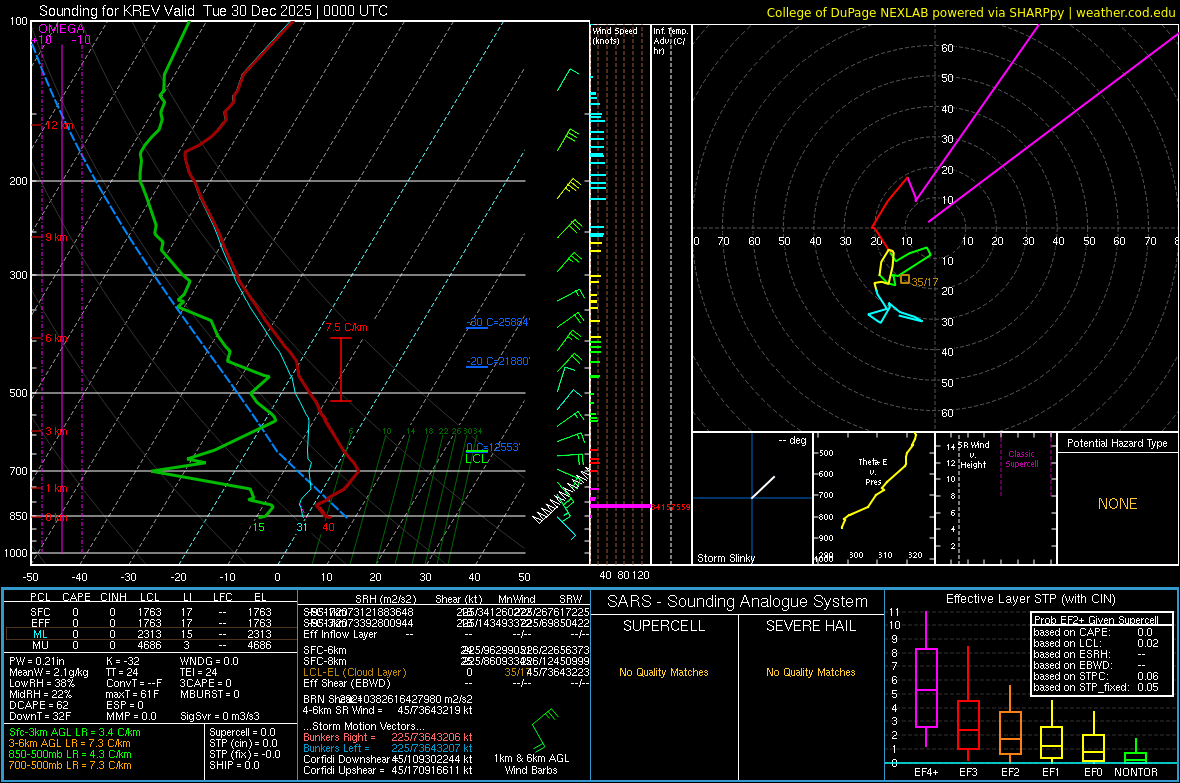Screen dimensions: 1180x783
Task: Select the highlighted ML parcel row
Action: pyautogui.click(x=151, y=634)
